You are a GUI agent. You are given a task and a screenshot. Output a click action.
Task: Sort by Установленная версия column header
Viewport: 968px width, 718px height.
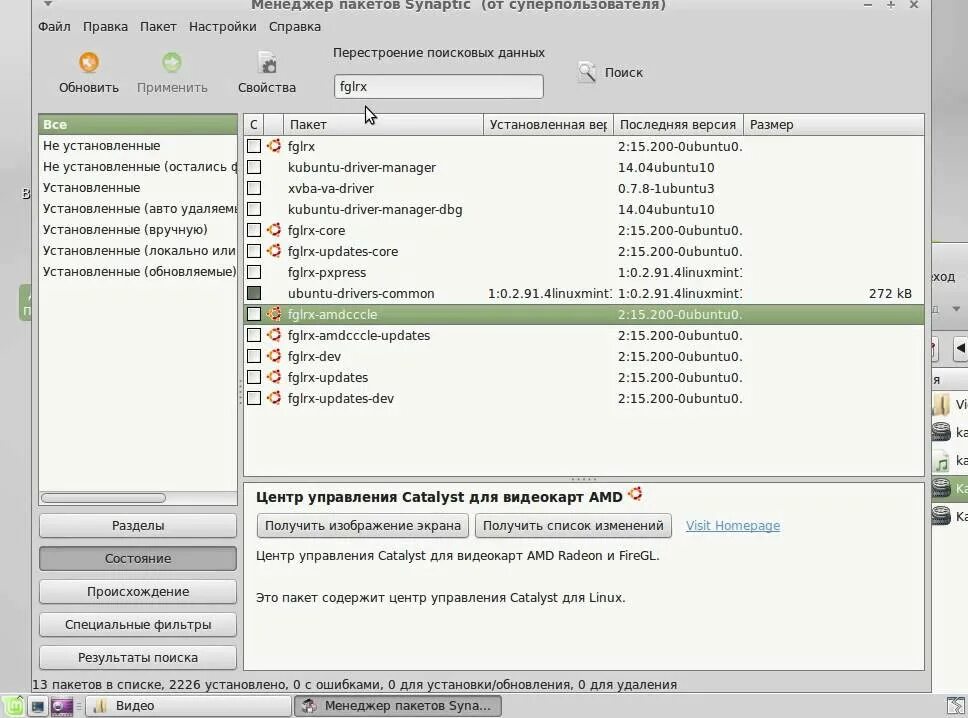click(548, 125)
